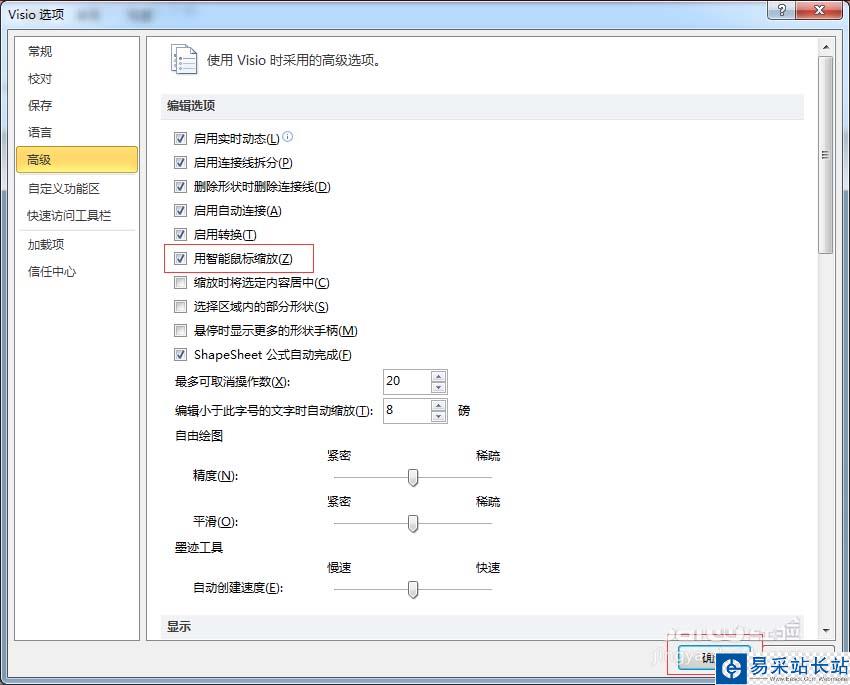Click the text auto-zoom font size field

coord(408,411)
